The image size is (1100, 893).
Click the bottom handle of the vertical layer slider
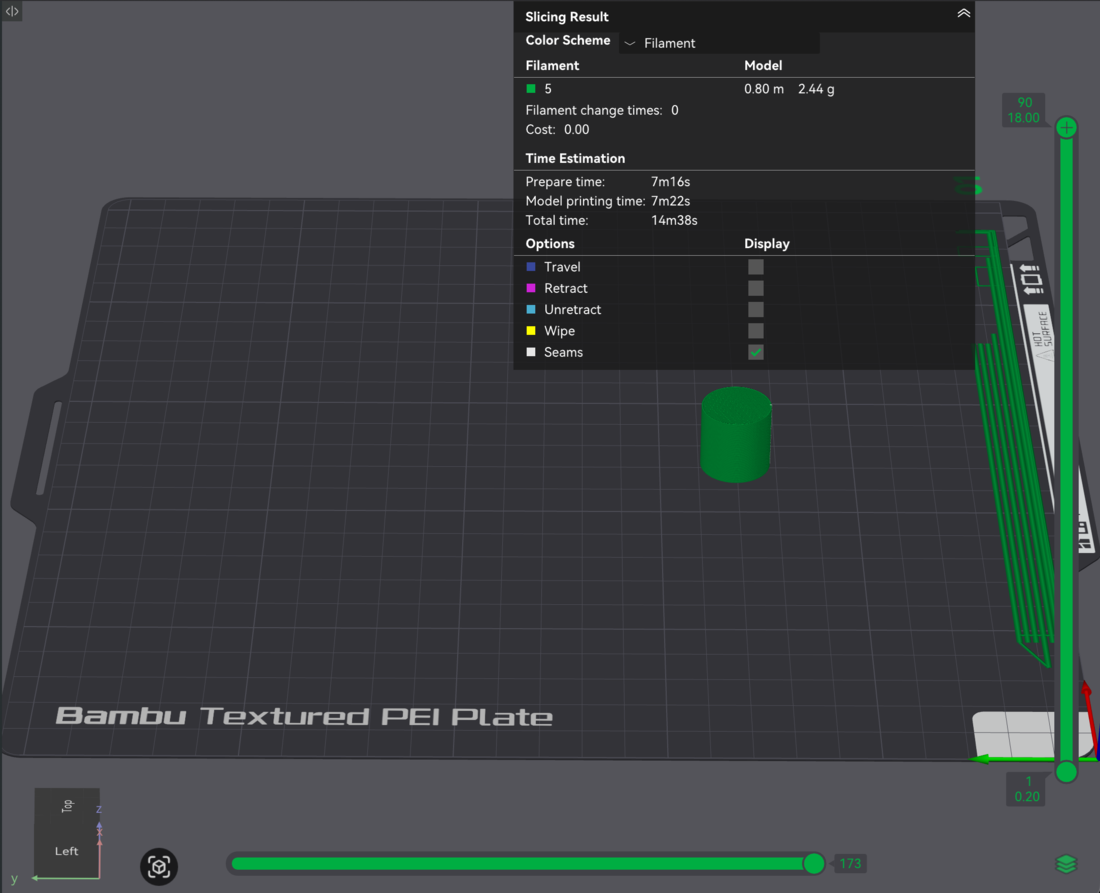tap(1066, 772)
